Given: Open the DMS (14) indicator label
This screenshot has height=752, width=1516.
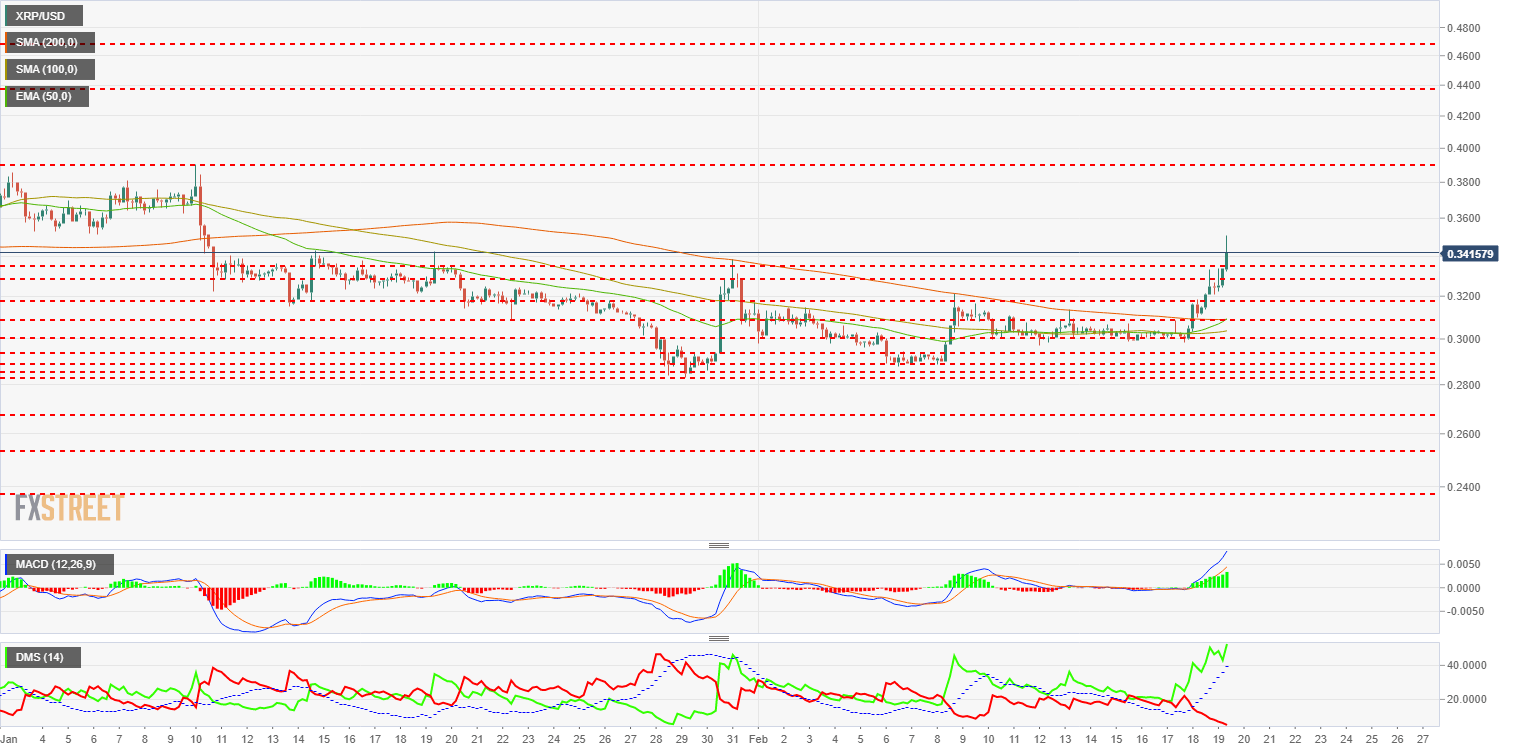Looking at the screenshot, I should [42, 657].
